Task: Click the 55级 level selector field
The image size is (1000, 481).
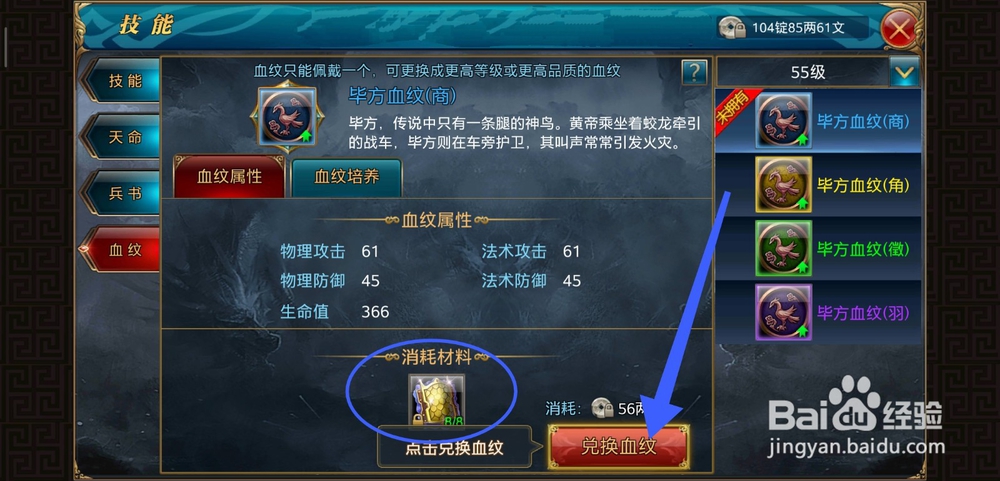Action: click(x=818, y=72)
